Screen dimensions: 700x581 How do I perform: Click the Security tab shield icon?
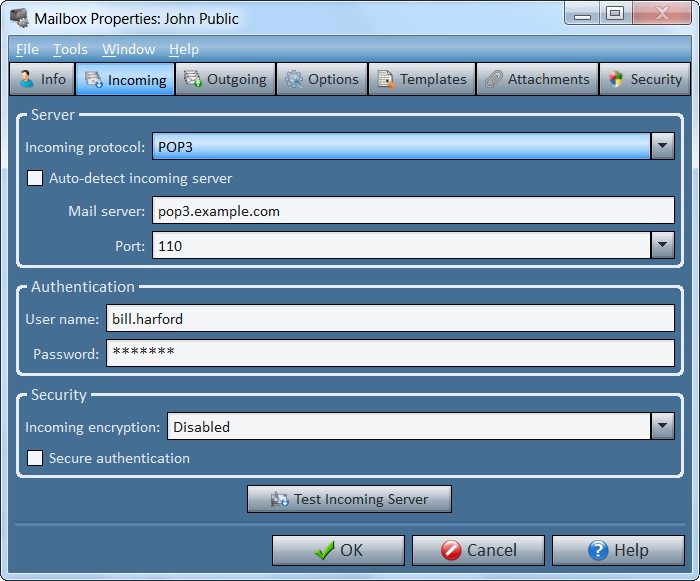pyautogui.click(x=616, y=79)
